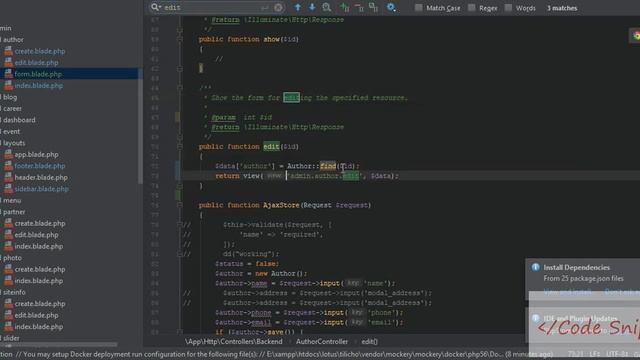Open index.blade.php under author folder

click(39, 85)
